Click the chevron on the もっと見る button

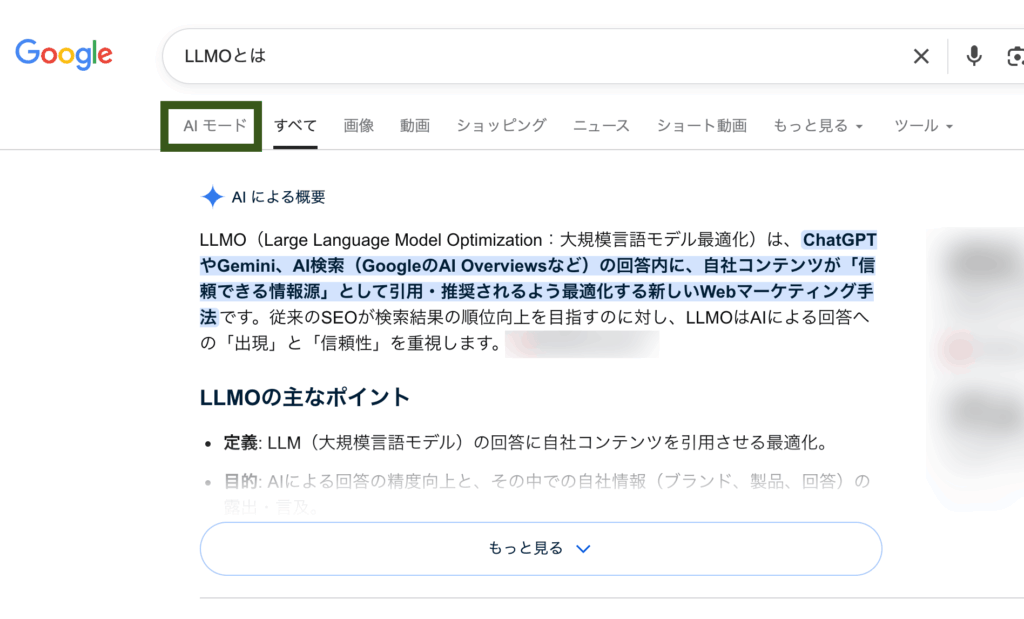(583, 548)
